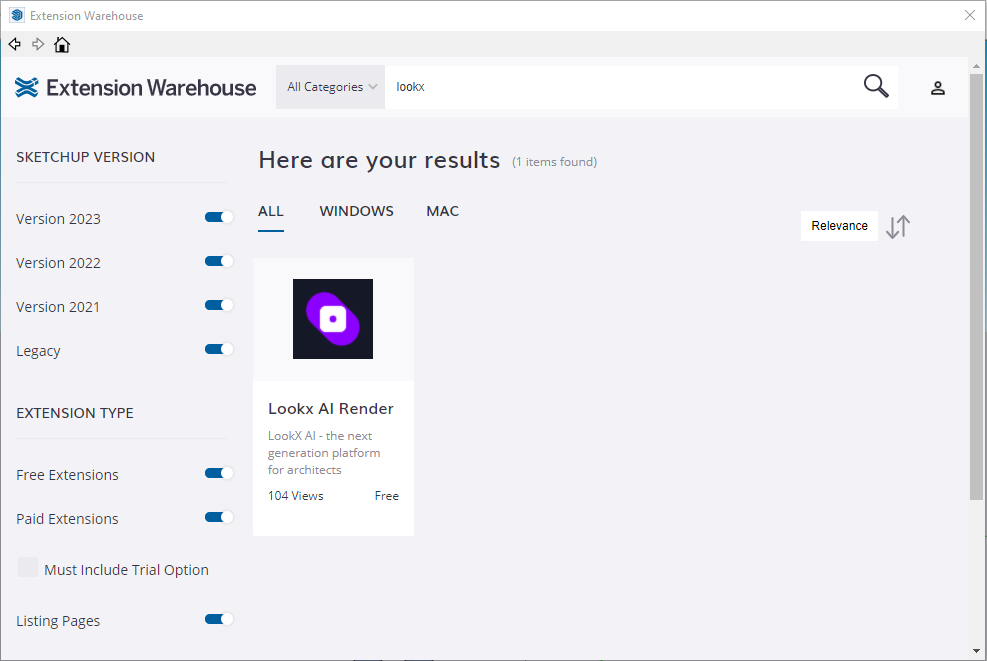Click the vertical scrollbar down arrow
Viewport: 987px width, 661px height.
coord(976,651)
